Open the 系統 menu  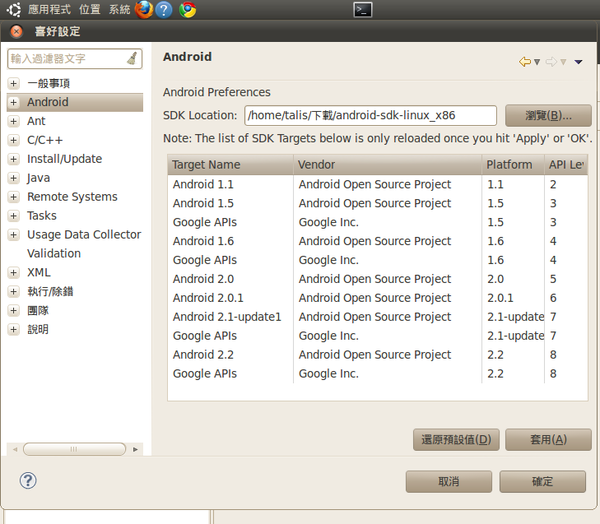(119, 9)
